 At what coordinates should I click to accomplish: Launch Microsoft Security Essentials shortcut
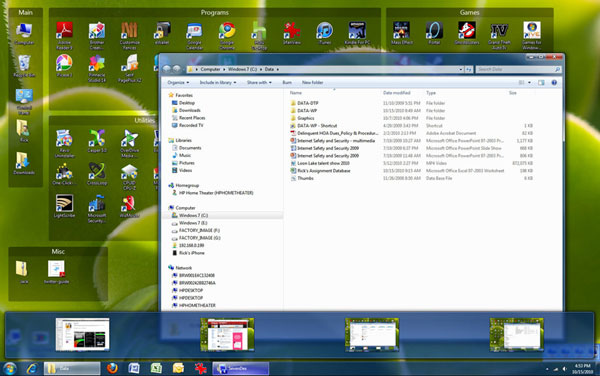point(97,209)
